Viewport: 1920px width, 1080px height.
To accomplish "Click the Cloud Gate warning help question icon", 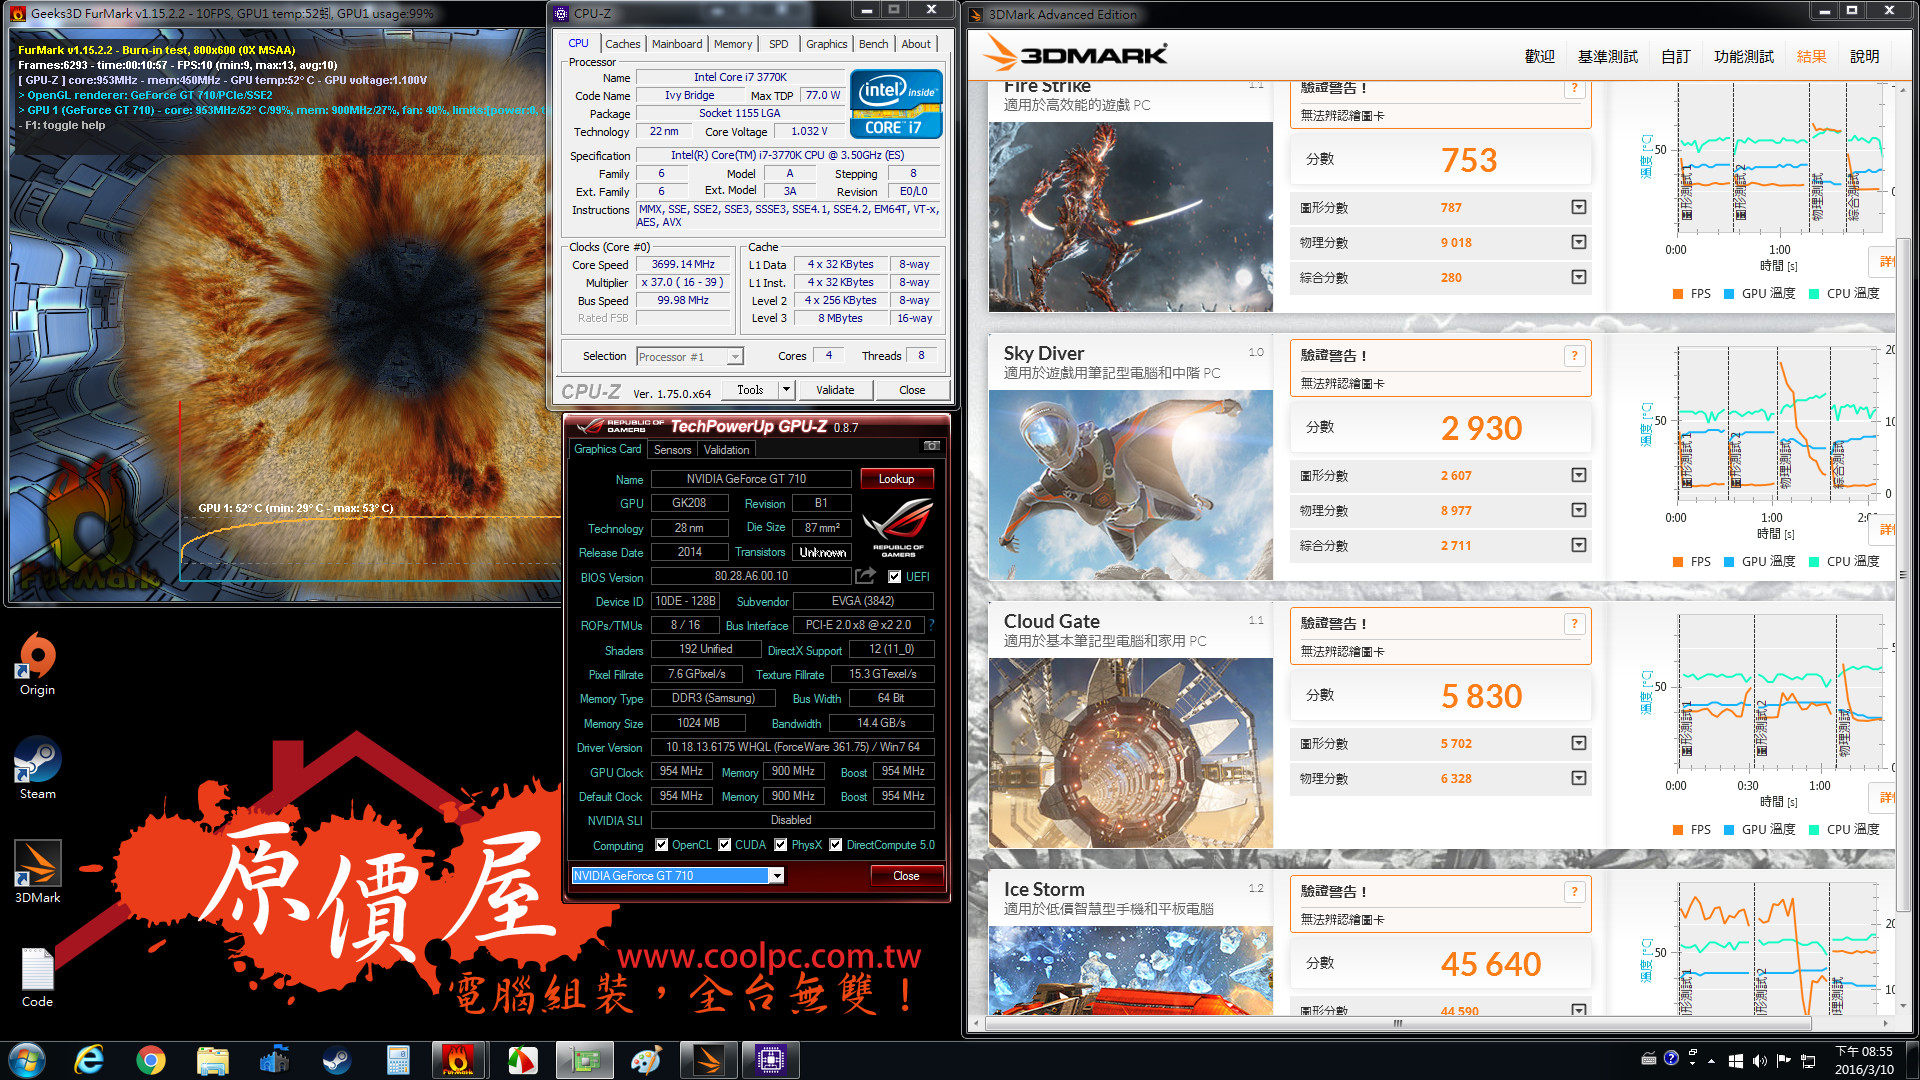I will coord(1574,623).
